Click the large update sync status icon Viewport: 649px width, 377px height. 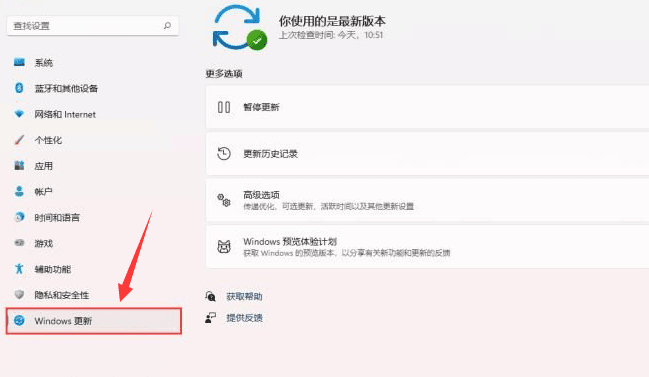pos(240,27)
